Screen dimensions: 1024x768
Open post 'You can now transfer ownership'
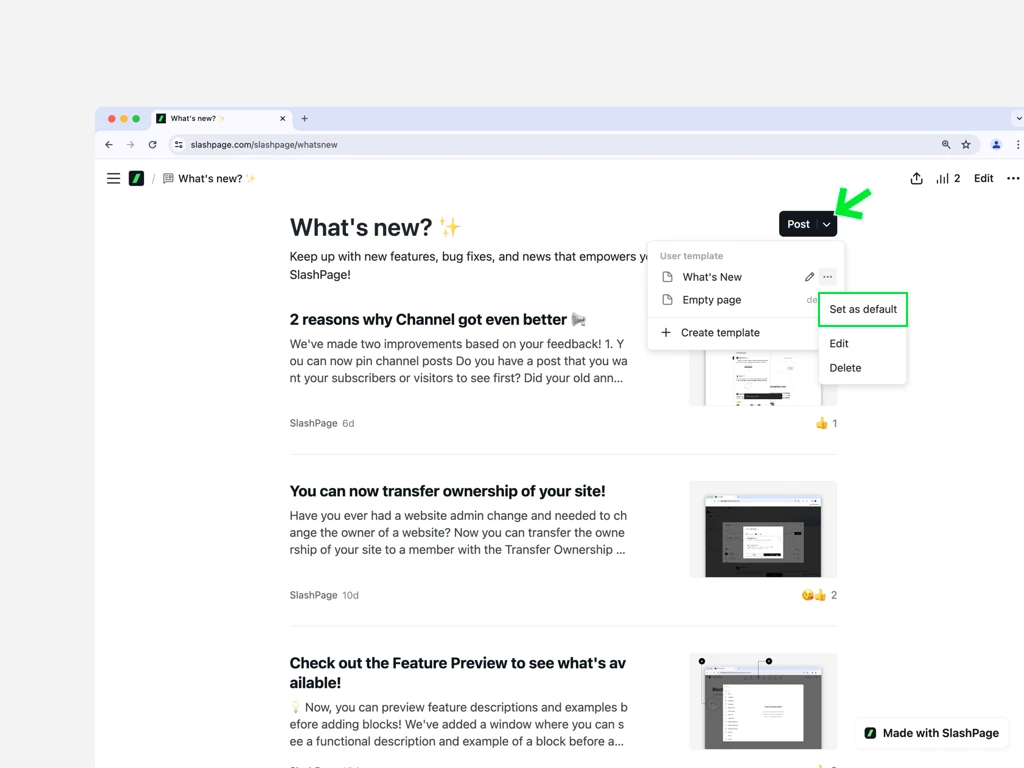pos(447,491)
